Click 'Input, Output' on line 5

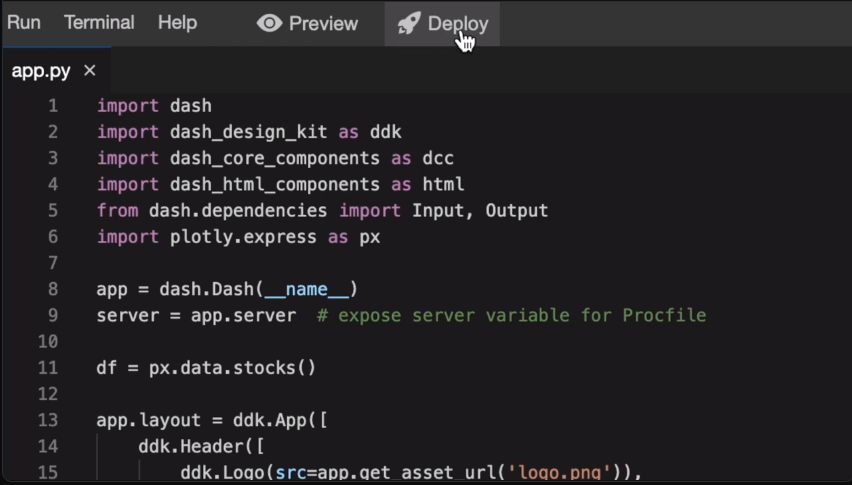(x=480, y=210)
